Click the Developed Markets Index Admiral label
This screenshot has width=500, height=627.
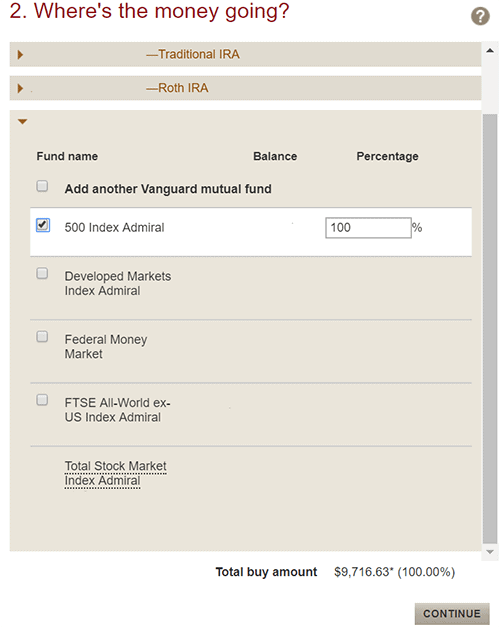coord(118,284)
